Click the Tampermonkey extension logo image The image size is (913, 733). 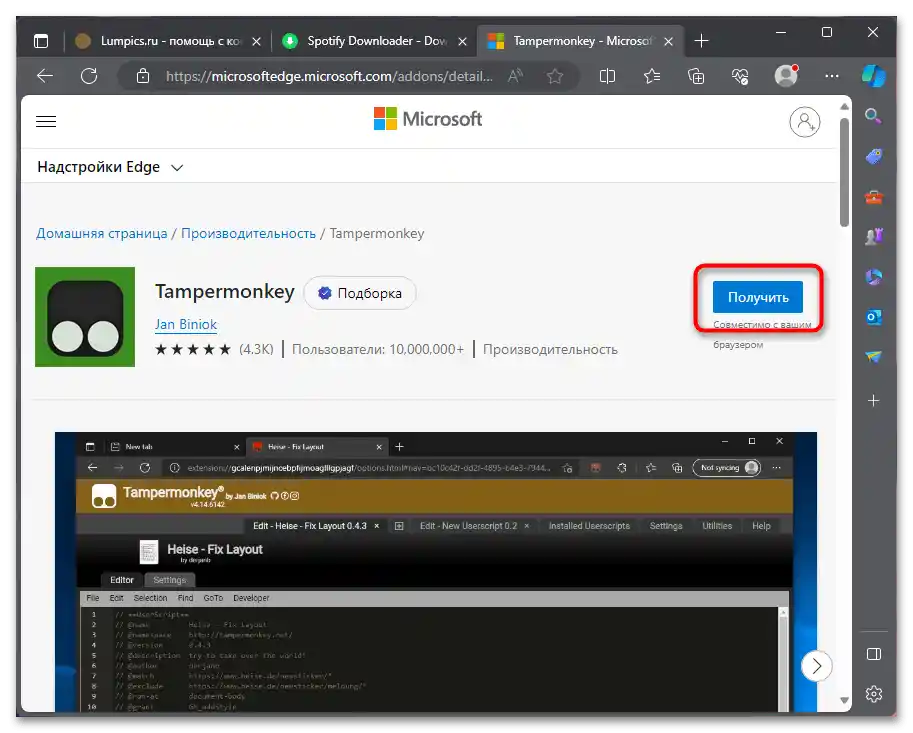point(85,317)
